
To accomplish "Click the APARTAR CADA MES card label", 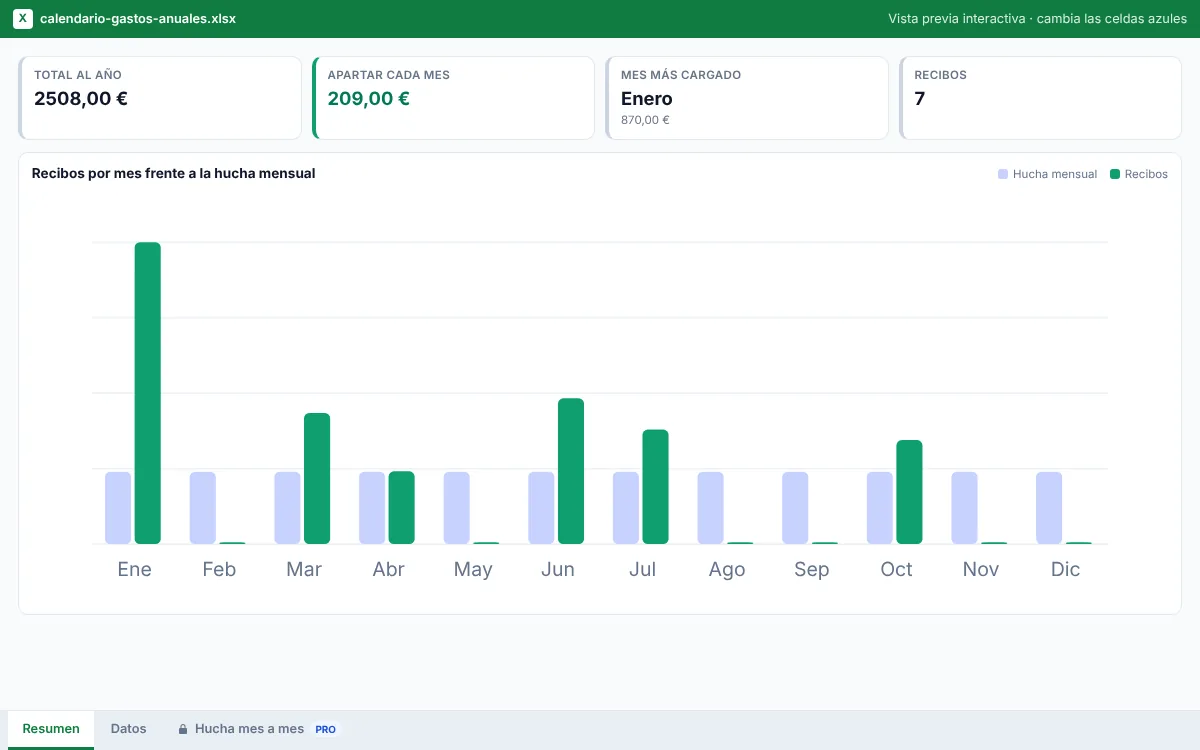I will pos(389,75).
